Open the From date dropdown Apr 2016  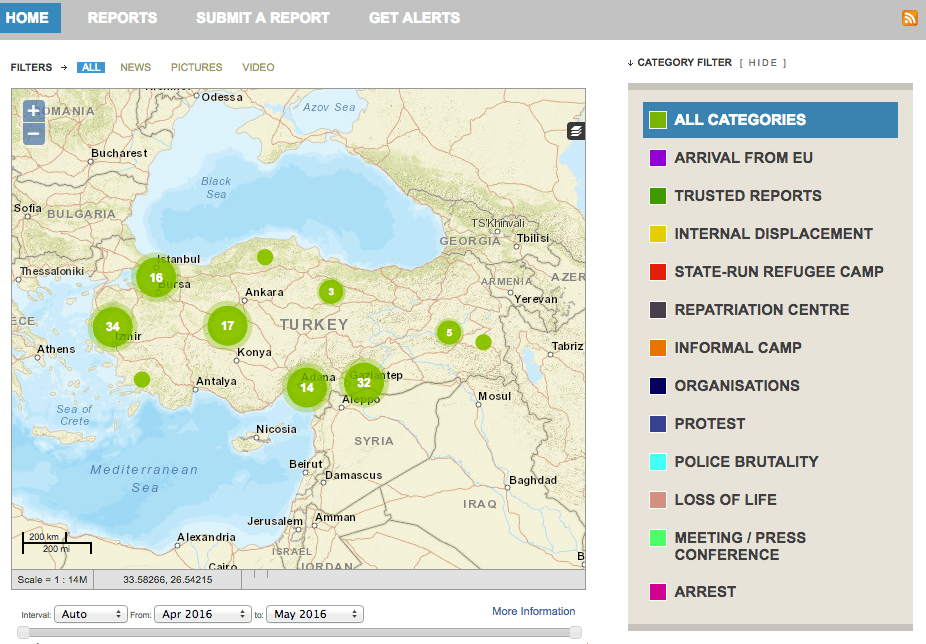tap(201, 614)
